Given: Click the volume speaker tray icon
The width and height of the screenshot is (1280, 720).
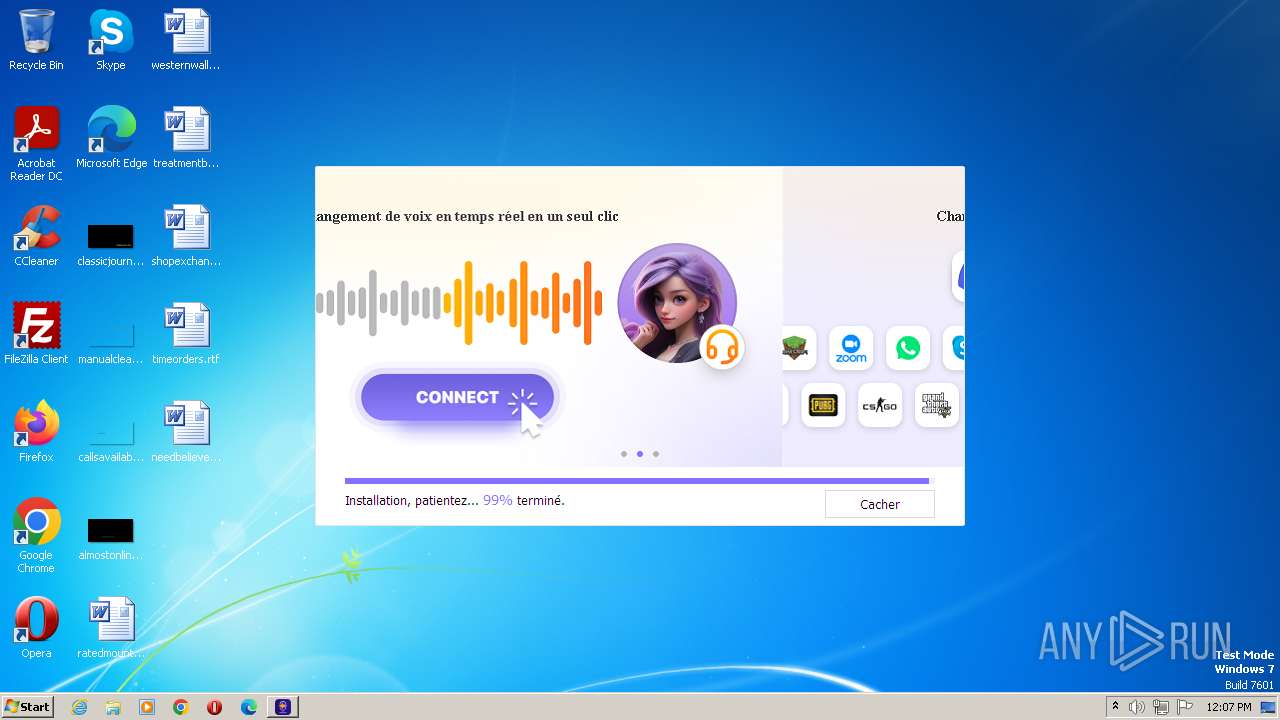Looking at the screenshot, I should point(1137,707).
